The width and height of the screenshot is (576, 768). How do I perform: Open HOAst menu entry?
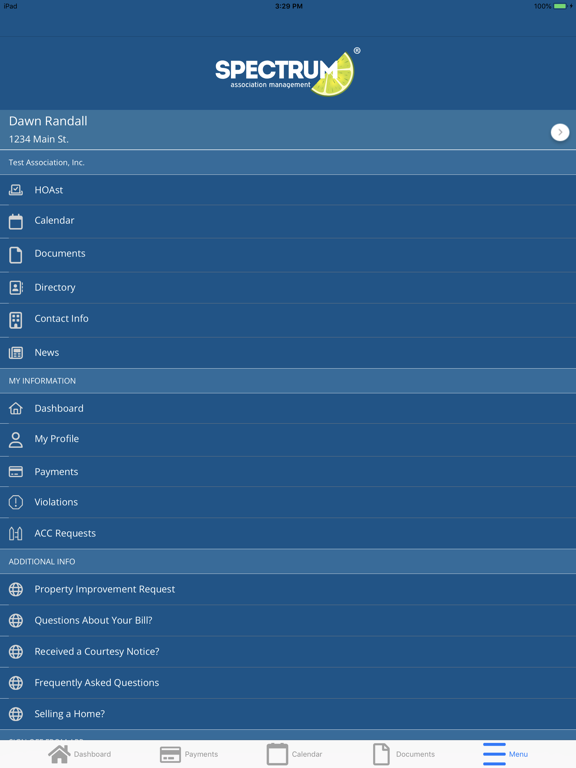[x=288, y=190]
